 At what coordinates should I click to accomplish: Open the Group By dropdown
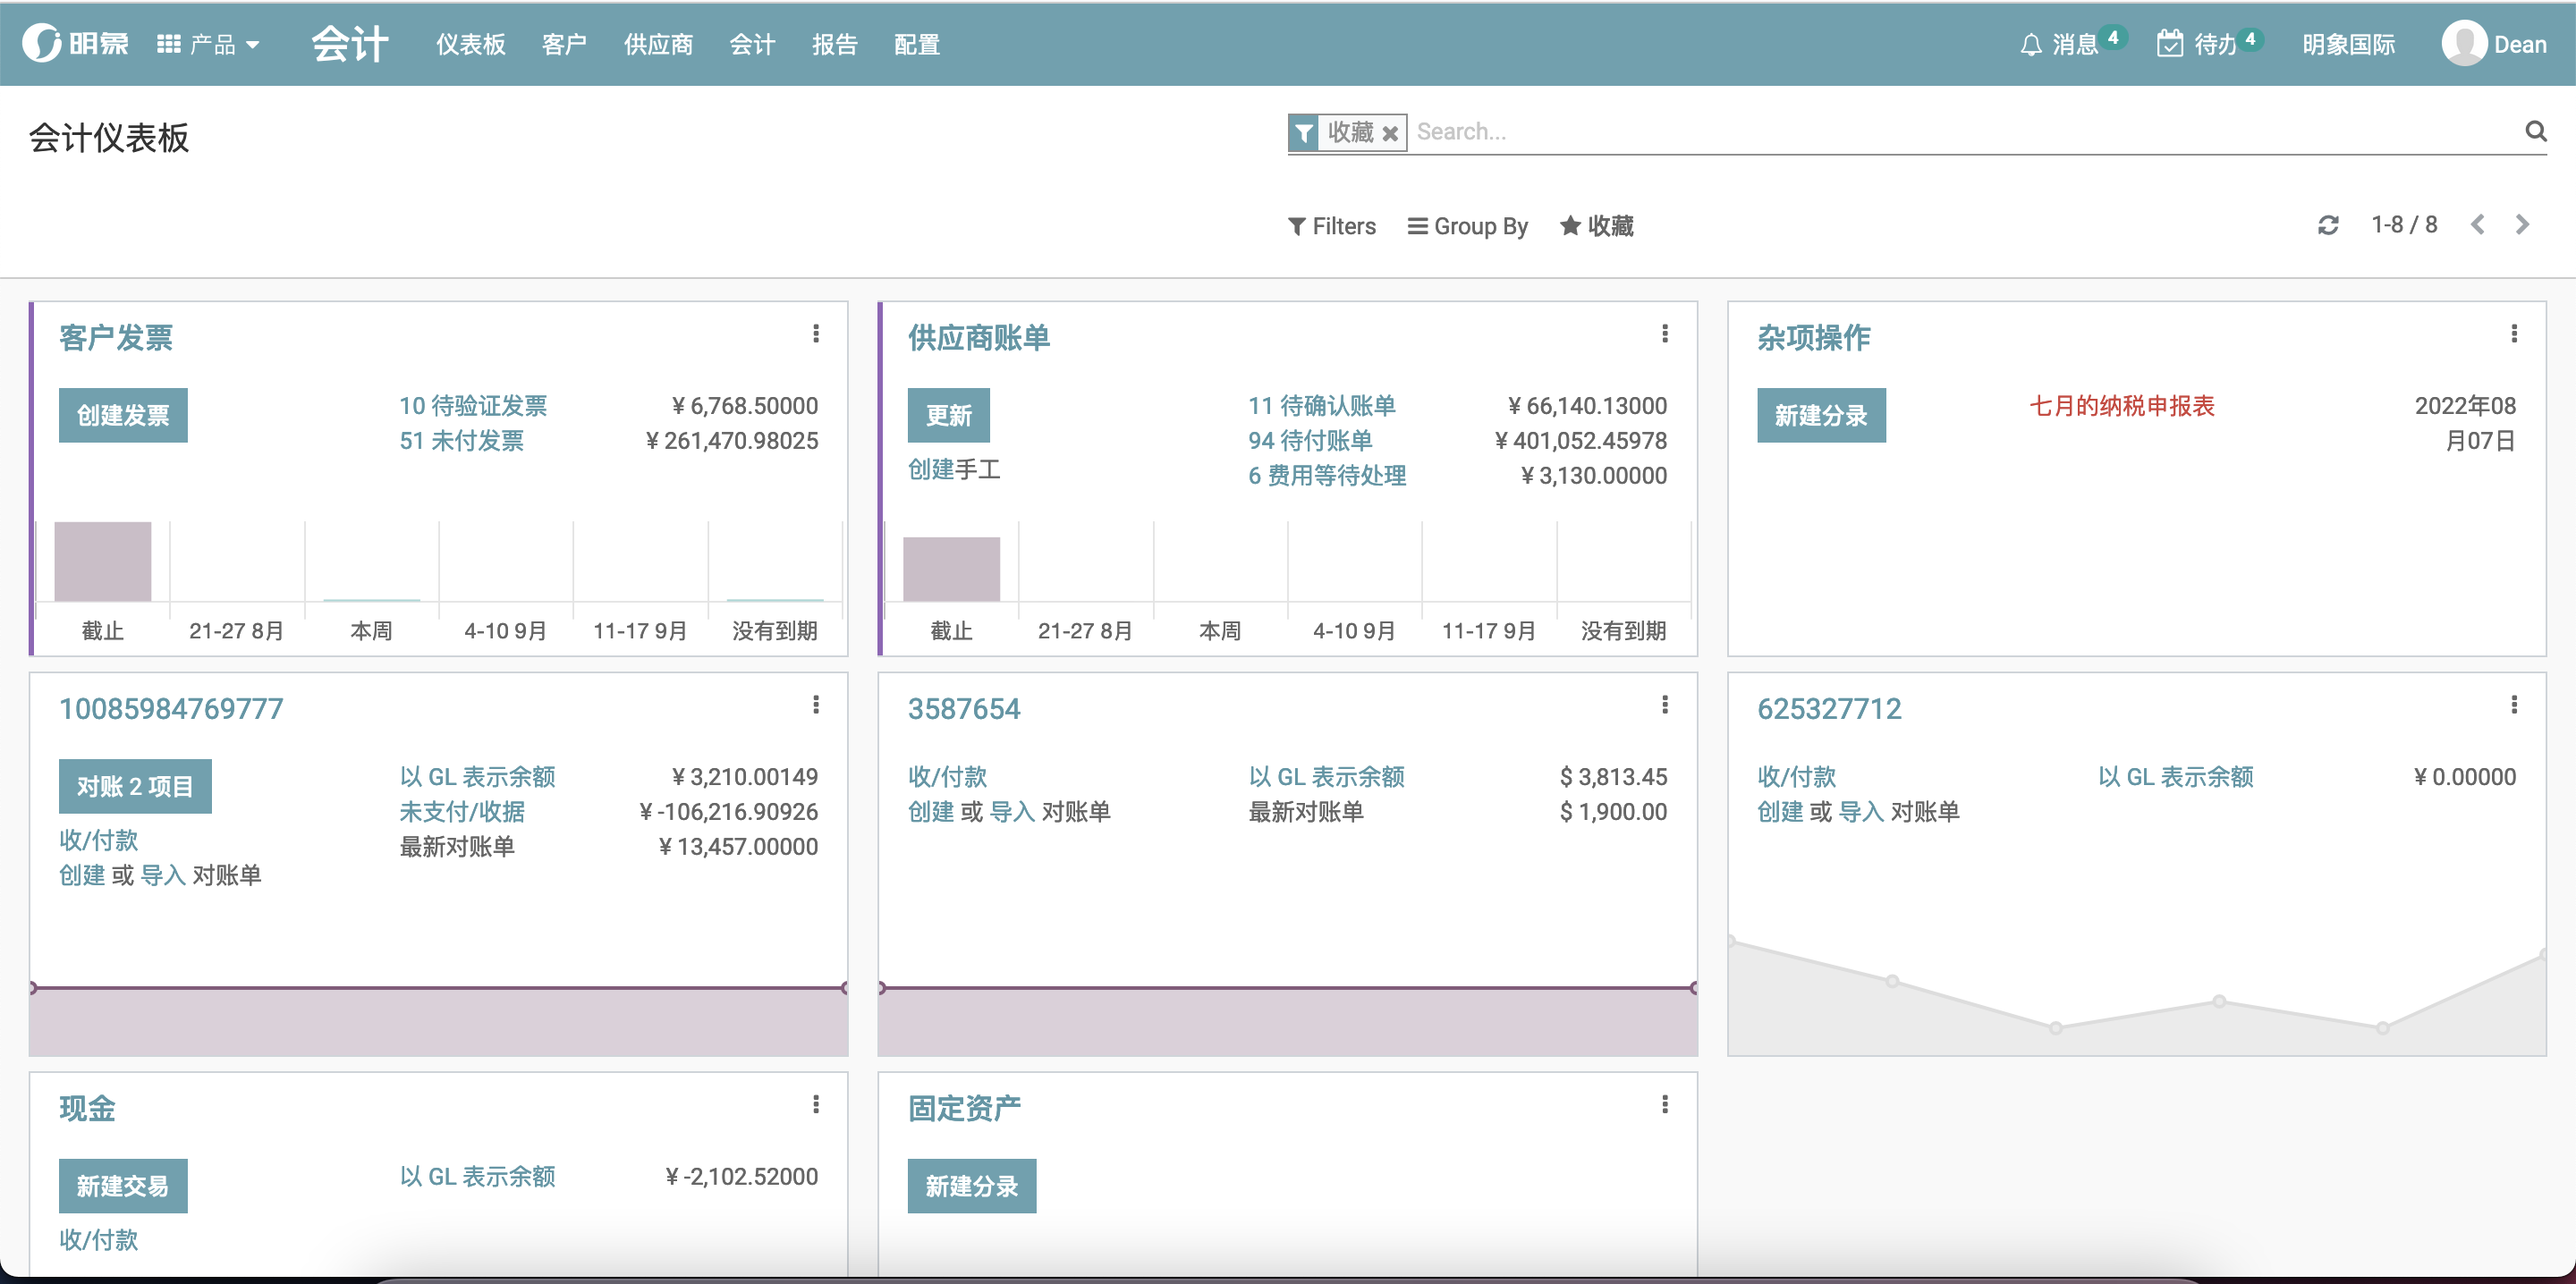tap(1467, 225)
